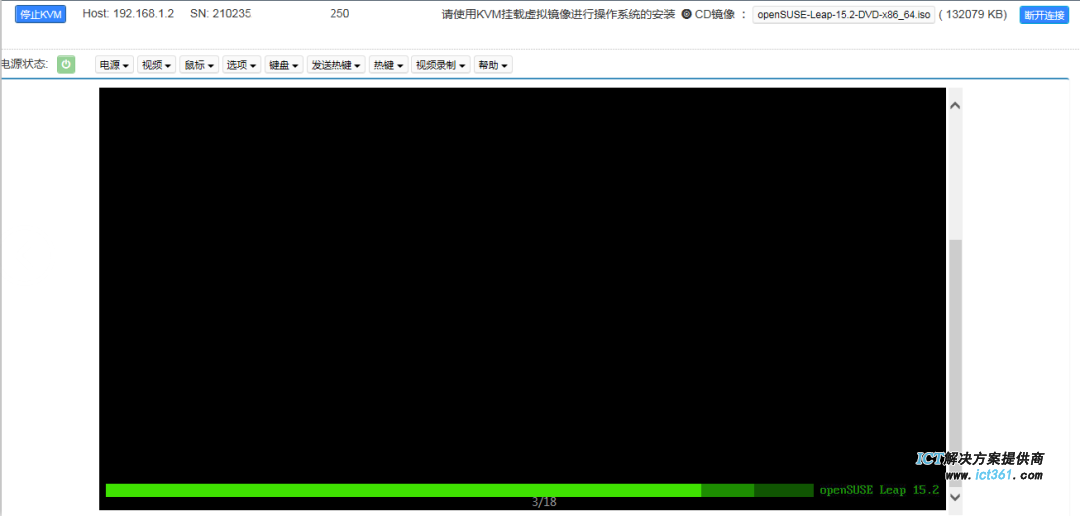Open the 视频 dropdown menu
This screenshot has width=1080, height=516.
coord(156,65)
